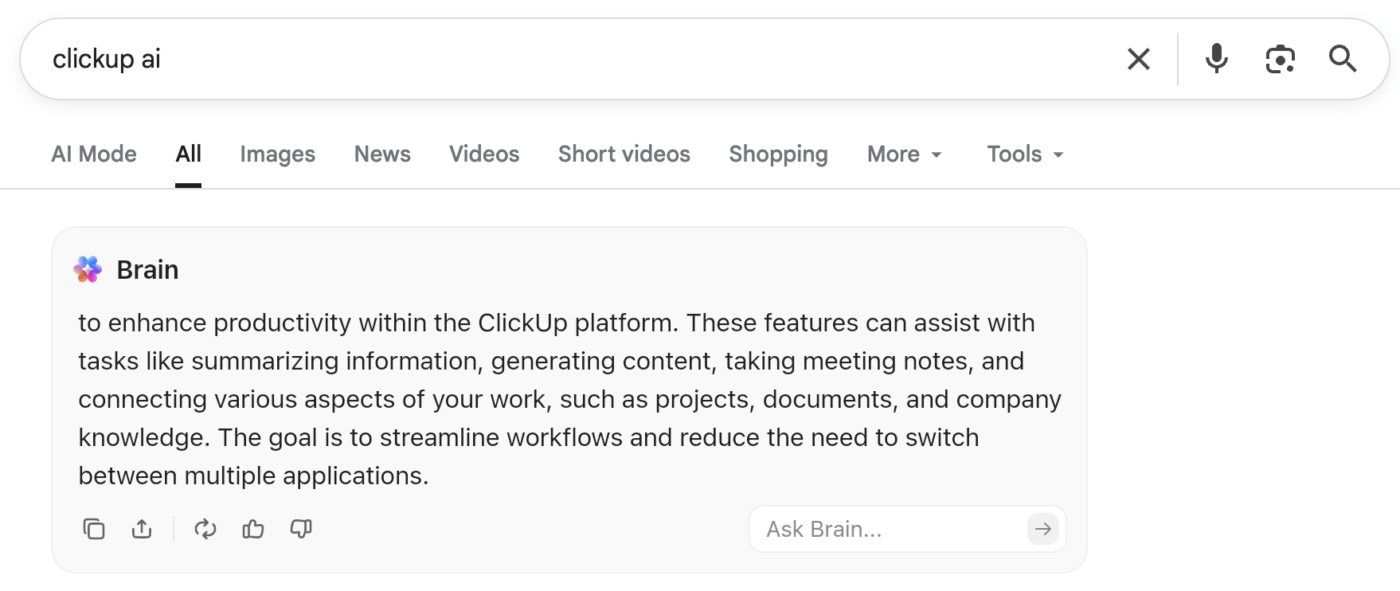Share the Brain AI answer
Screen dimensions: 1400x591
click(x=141, y=529)
